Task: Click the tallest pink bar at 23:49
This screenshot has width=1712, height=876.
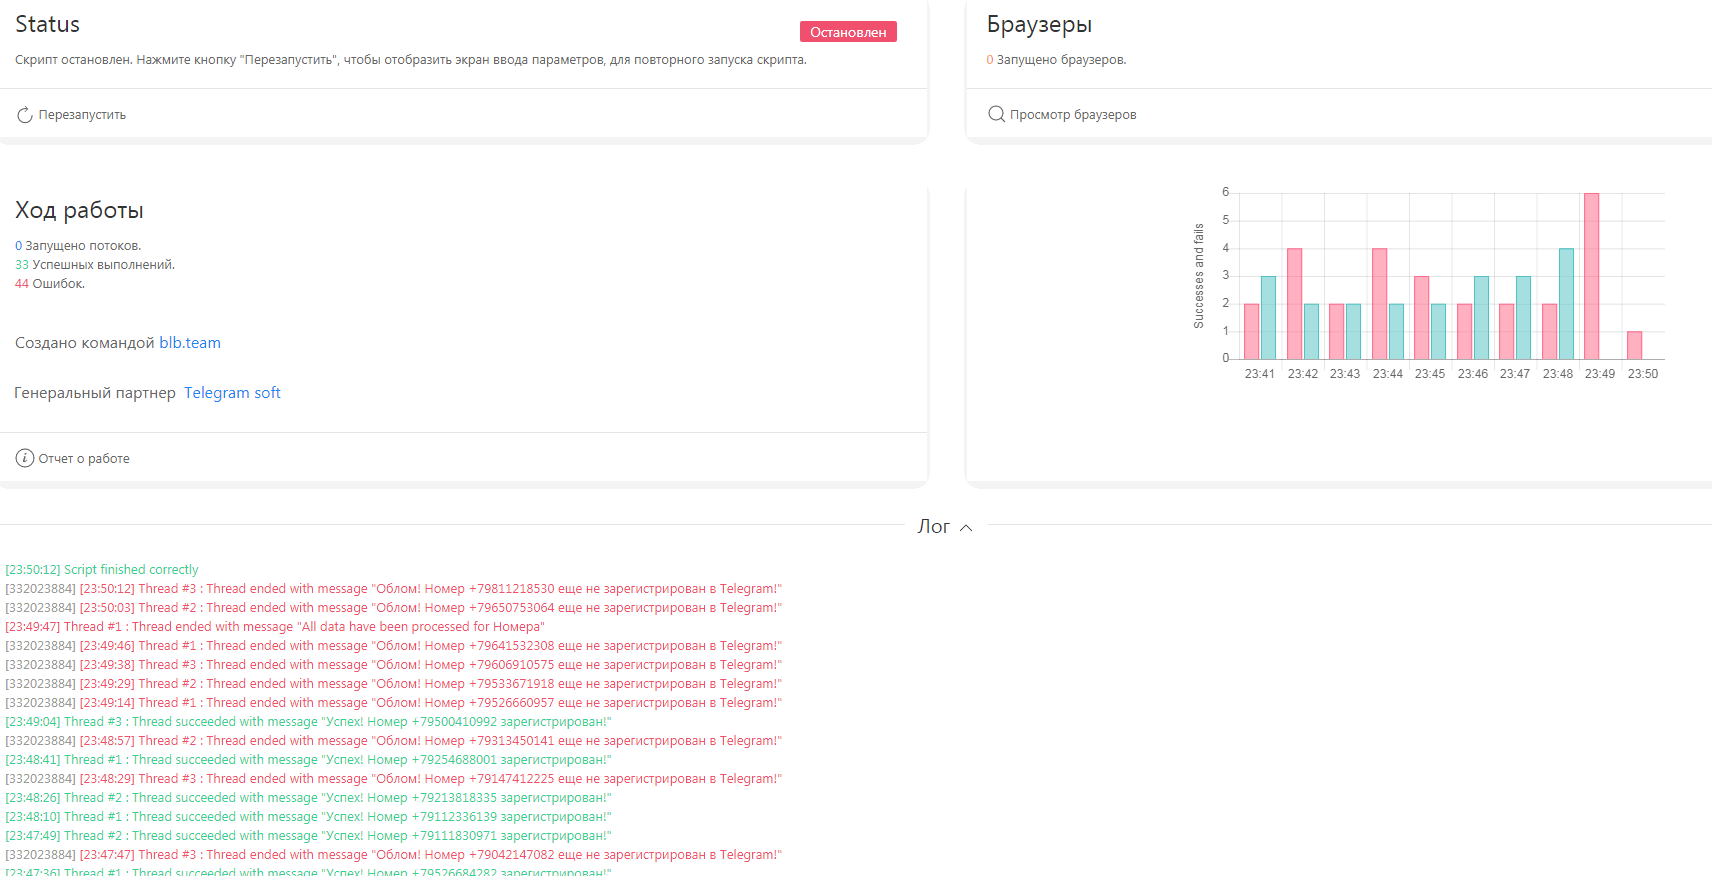Action: pyautogui.click(x=1591, y=276)
